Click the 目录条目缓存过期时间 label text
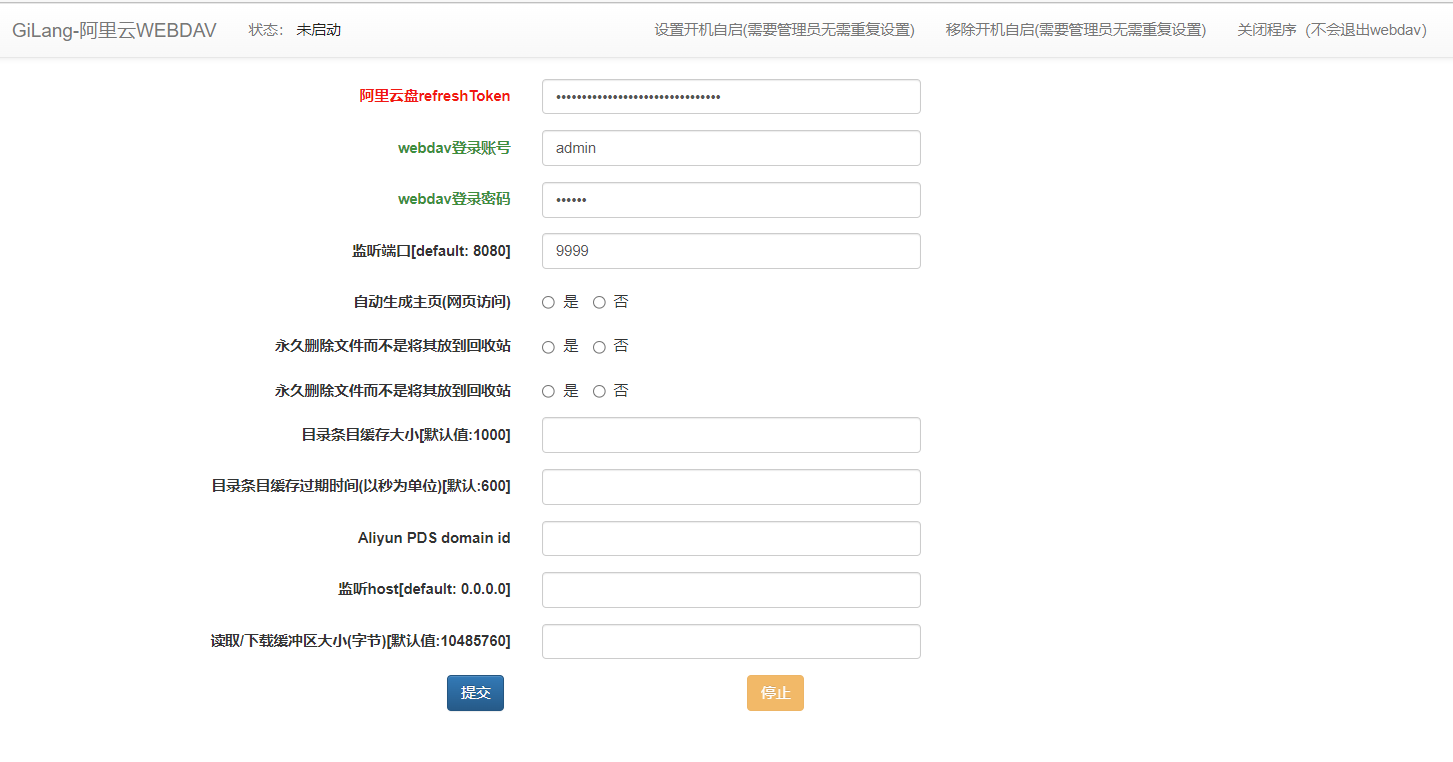The image size is (1453, 762). point(361,486)
